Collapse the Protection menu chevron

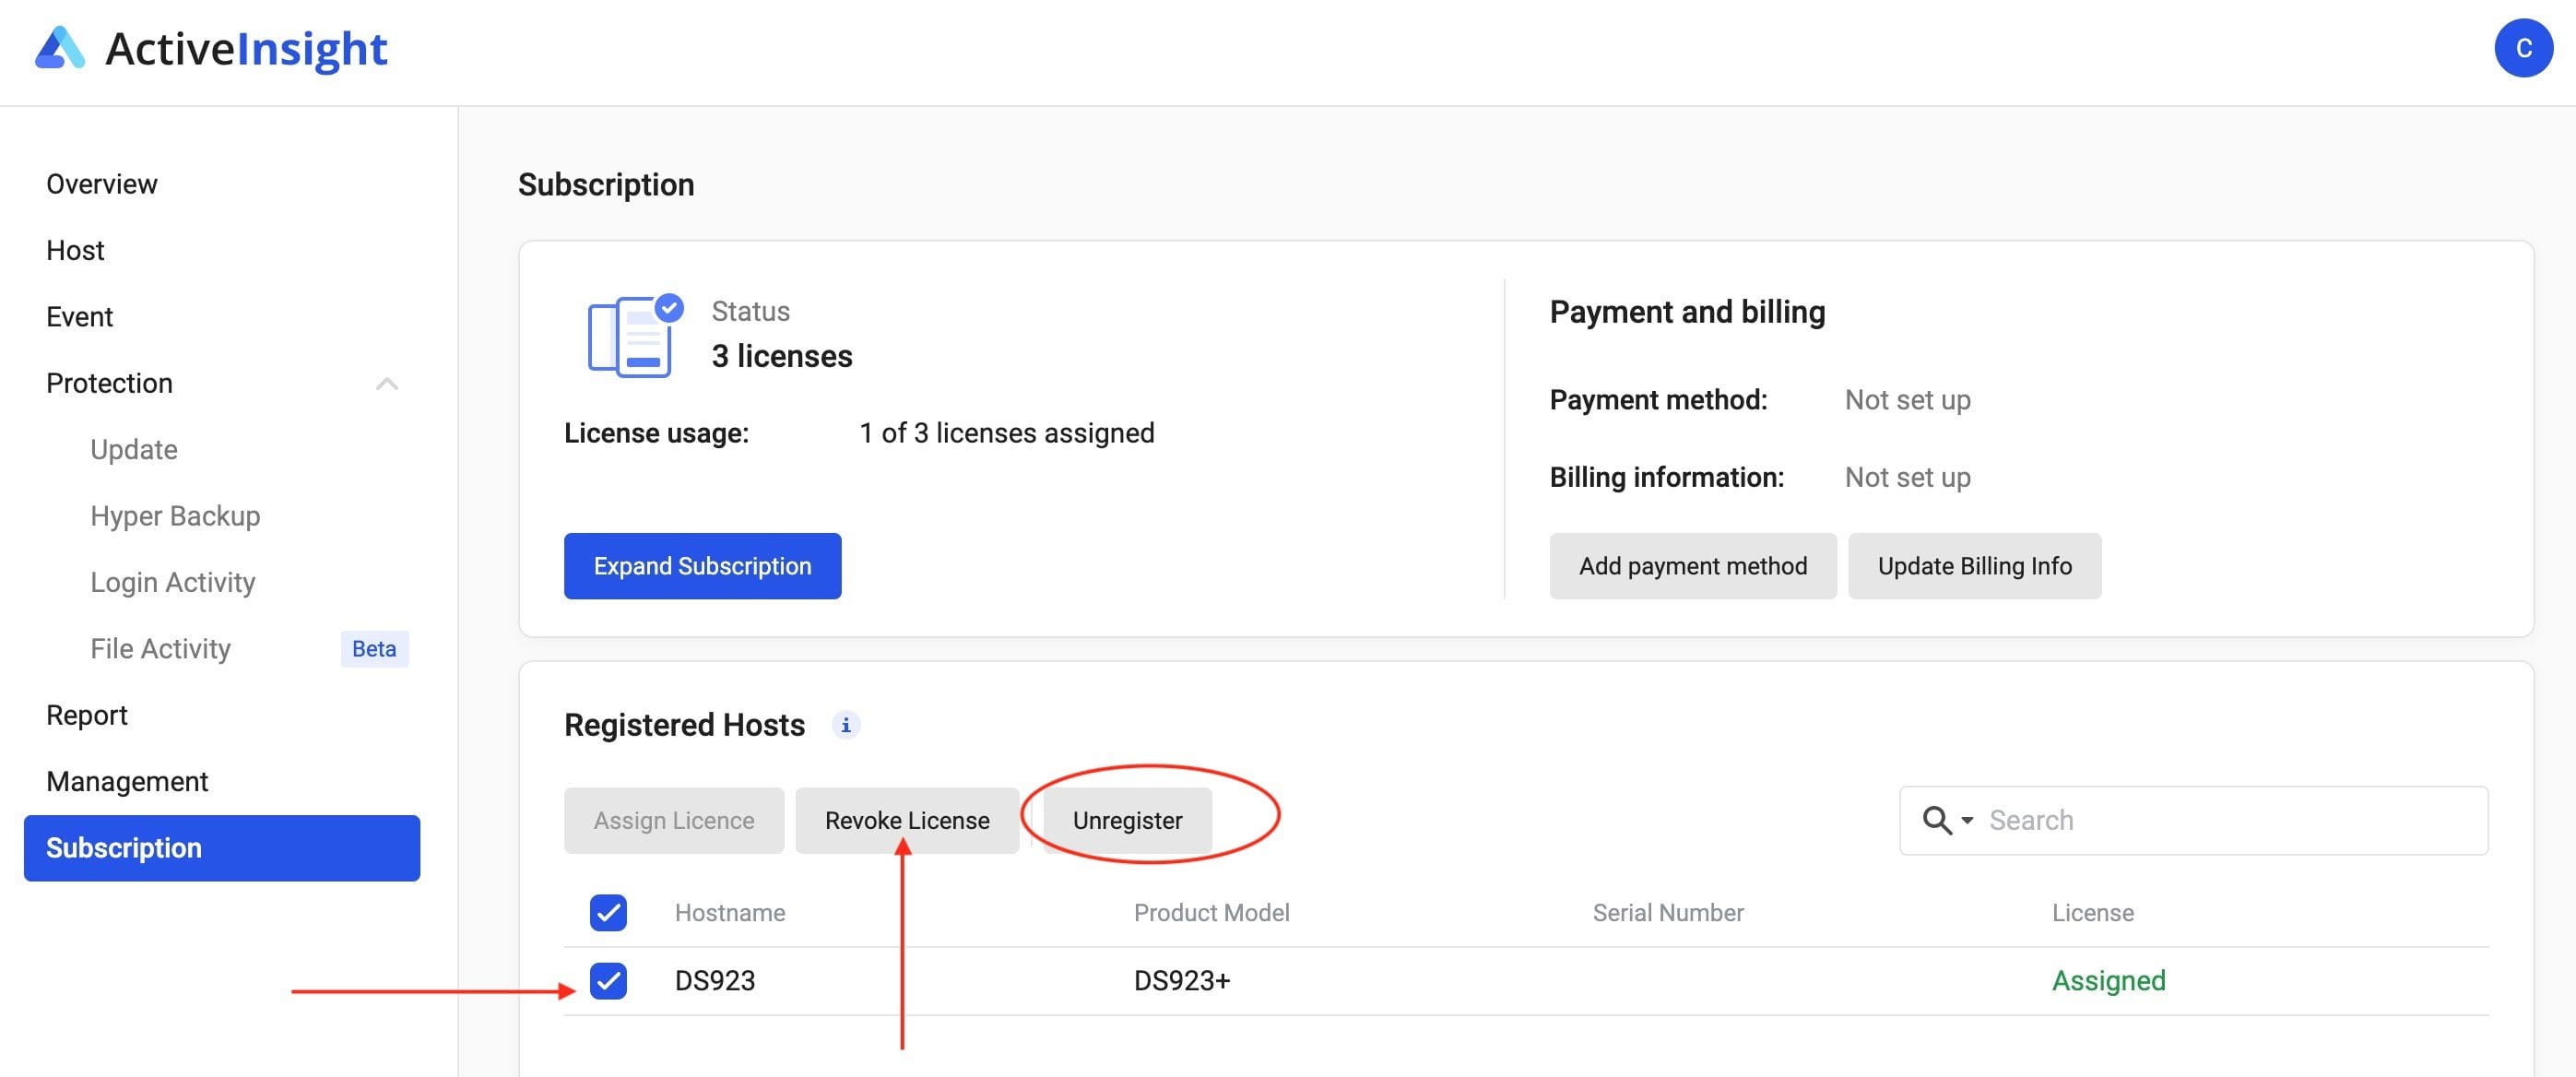click(387, 384)
